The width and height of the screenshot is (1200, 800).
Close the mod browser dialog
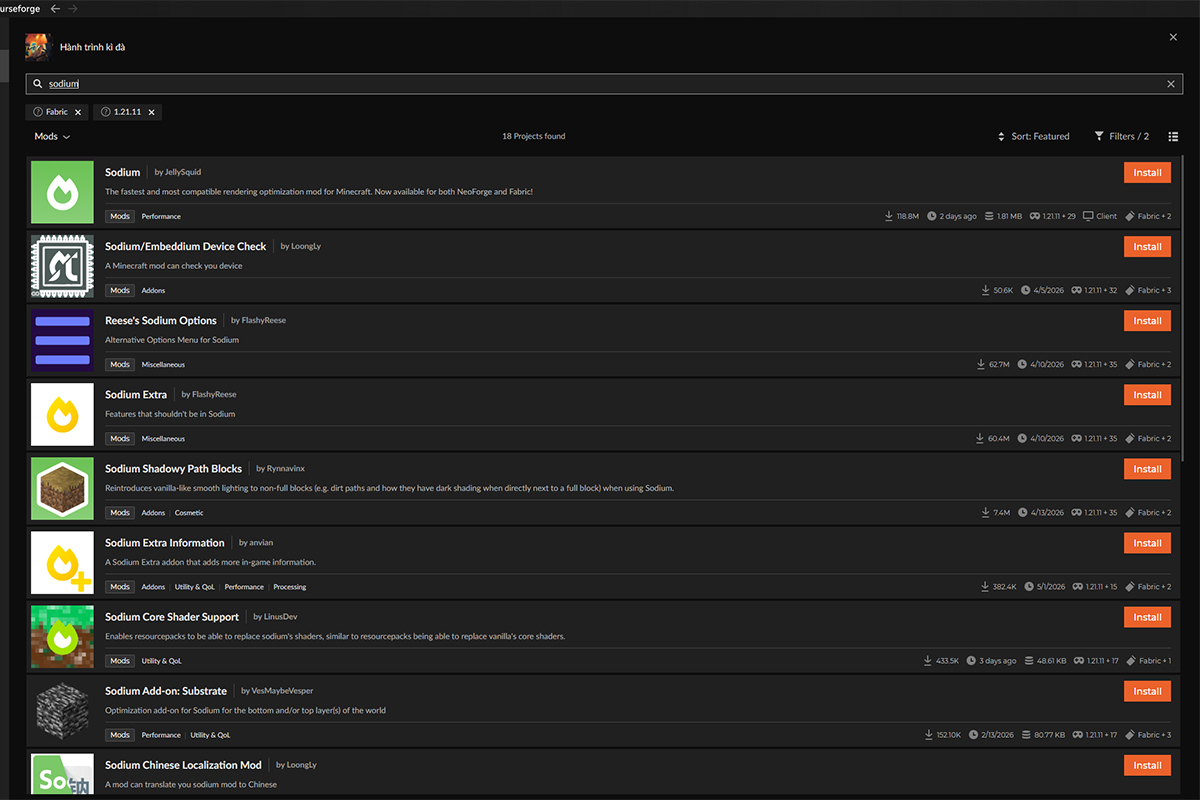(x=1173, y=37)
